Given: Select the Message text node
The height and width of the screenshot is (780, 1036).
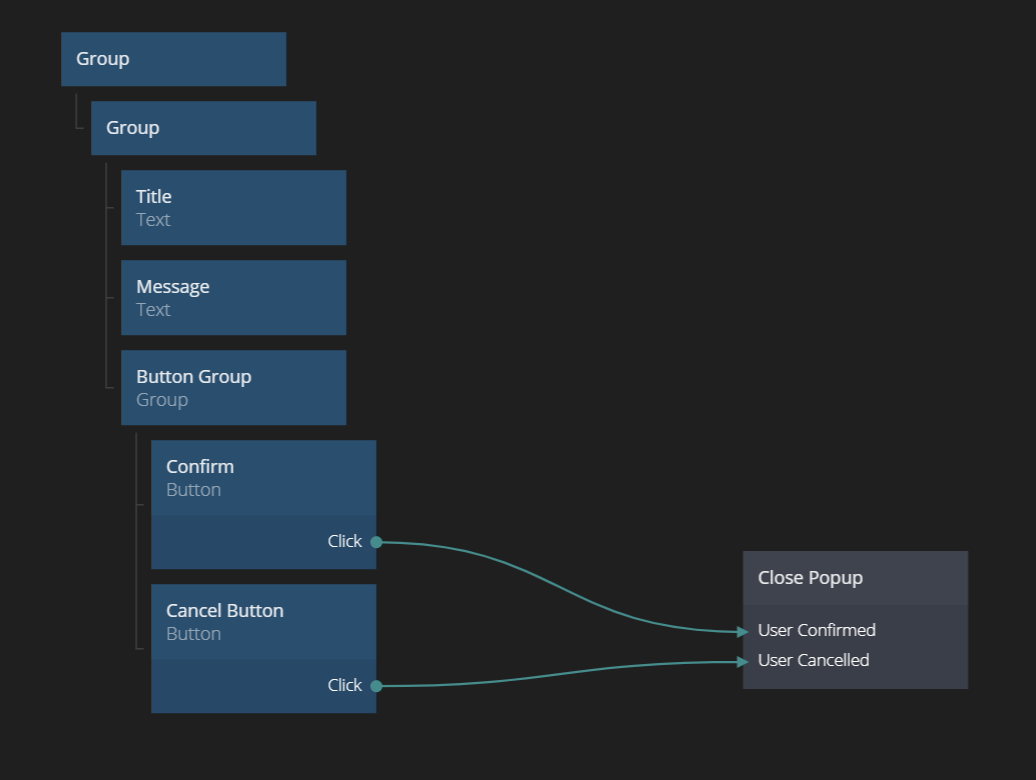Looking at the screenshot, I should 233,297.
